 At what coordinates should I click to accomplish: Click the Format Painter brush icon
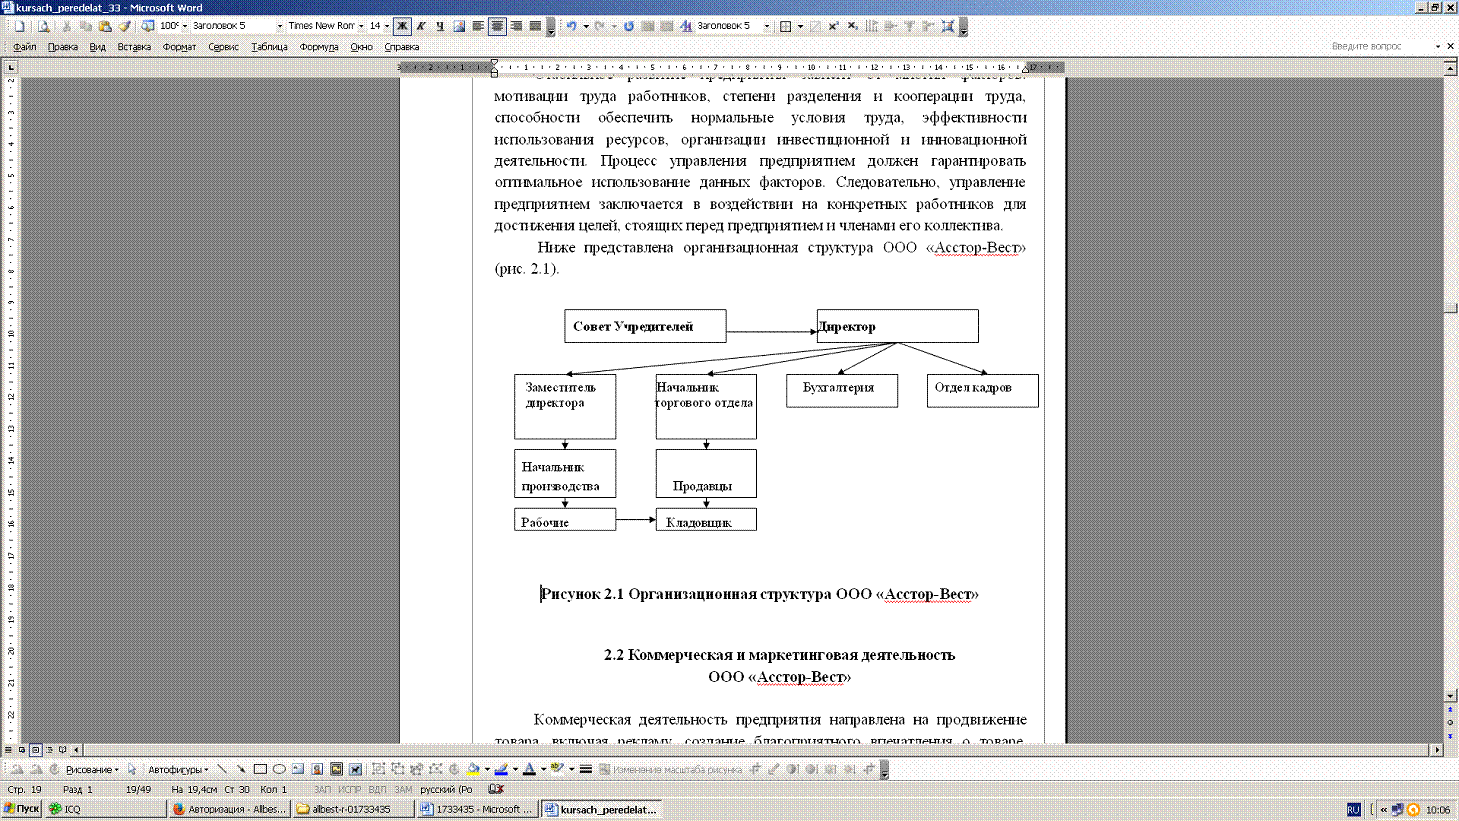tap(125, 26)
